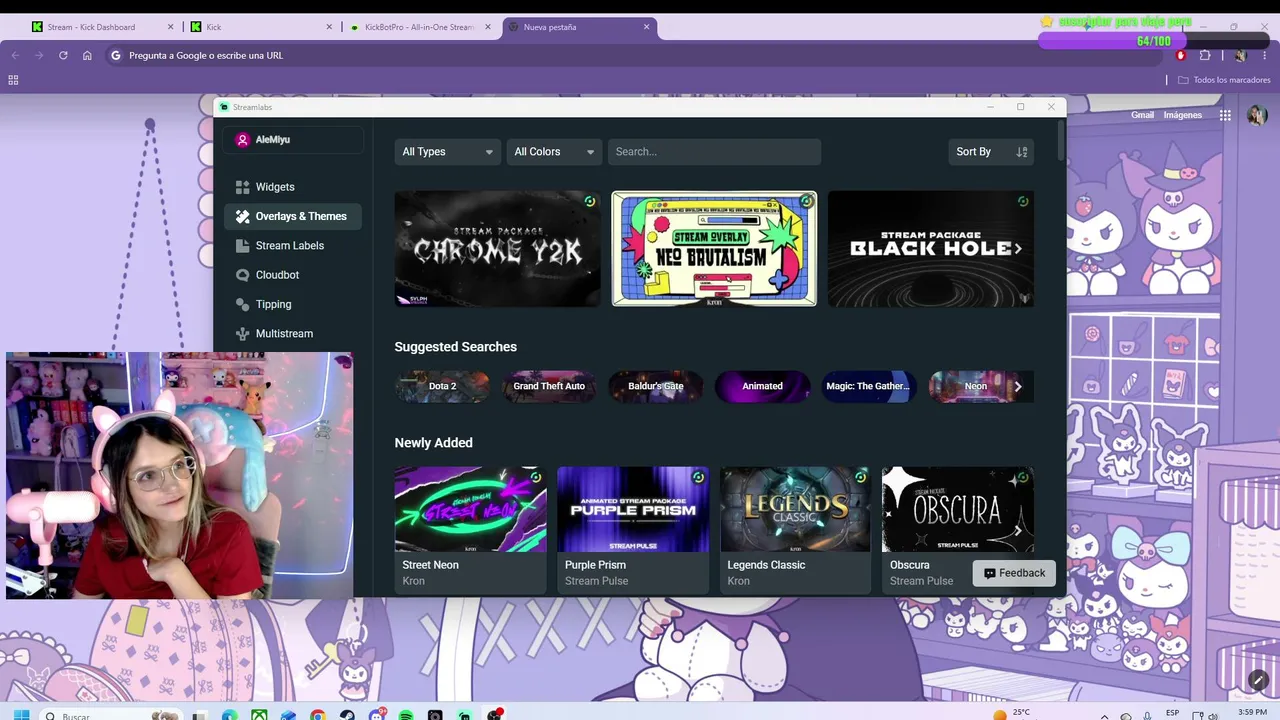Open the All Colors dropdown

pyautogui.click(x=554, y=152)
